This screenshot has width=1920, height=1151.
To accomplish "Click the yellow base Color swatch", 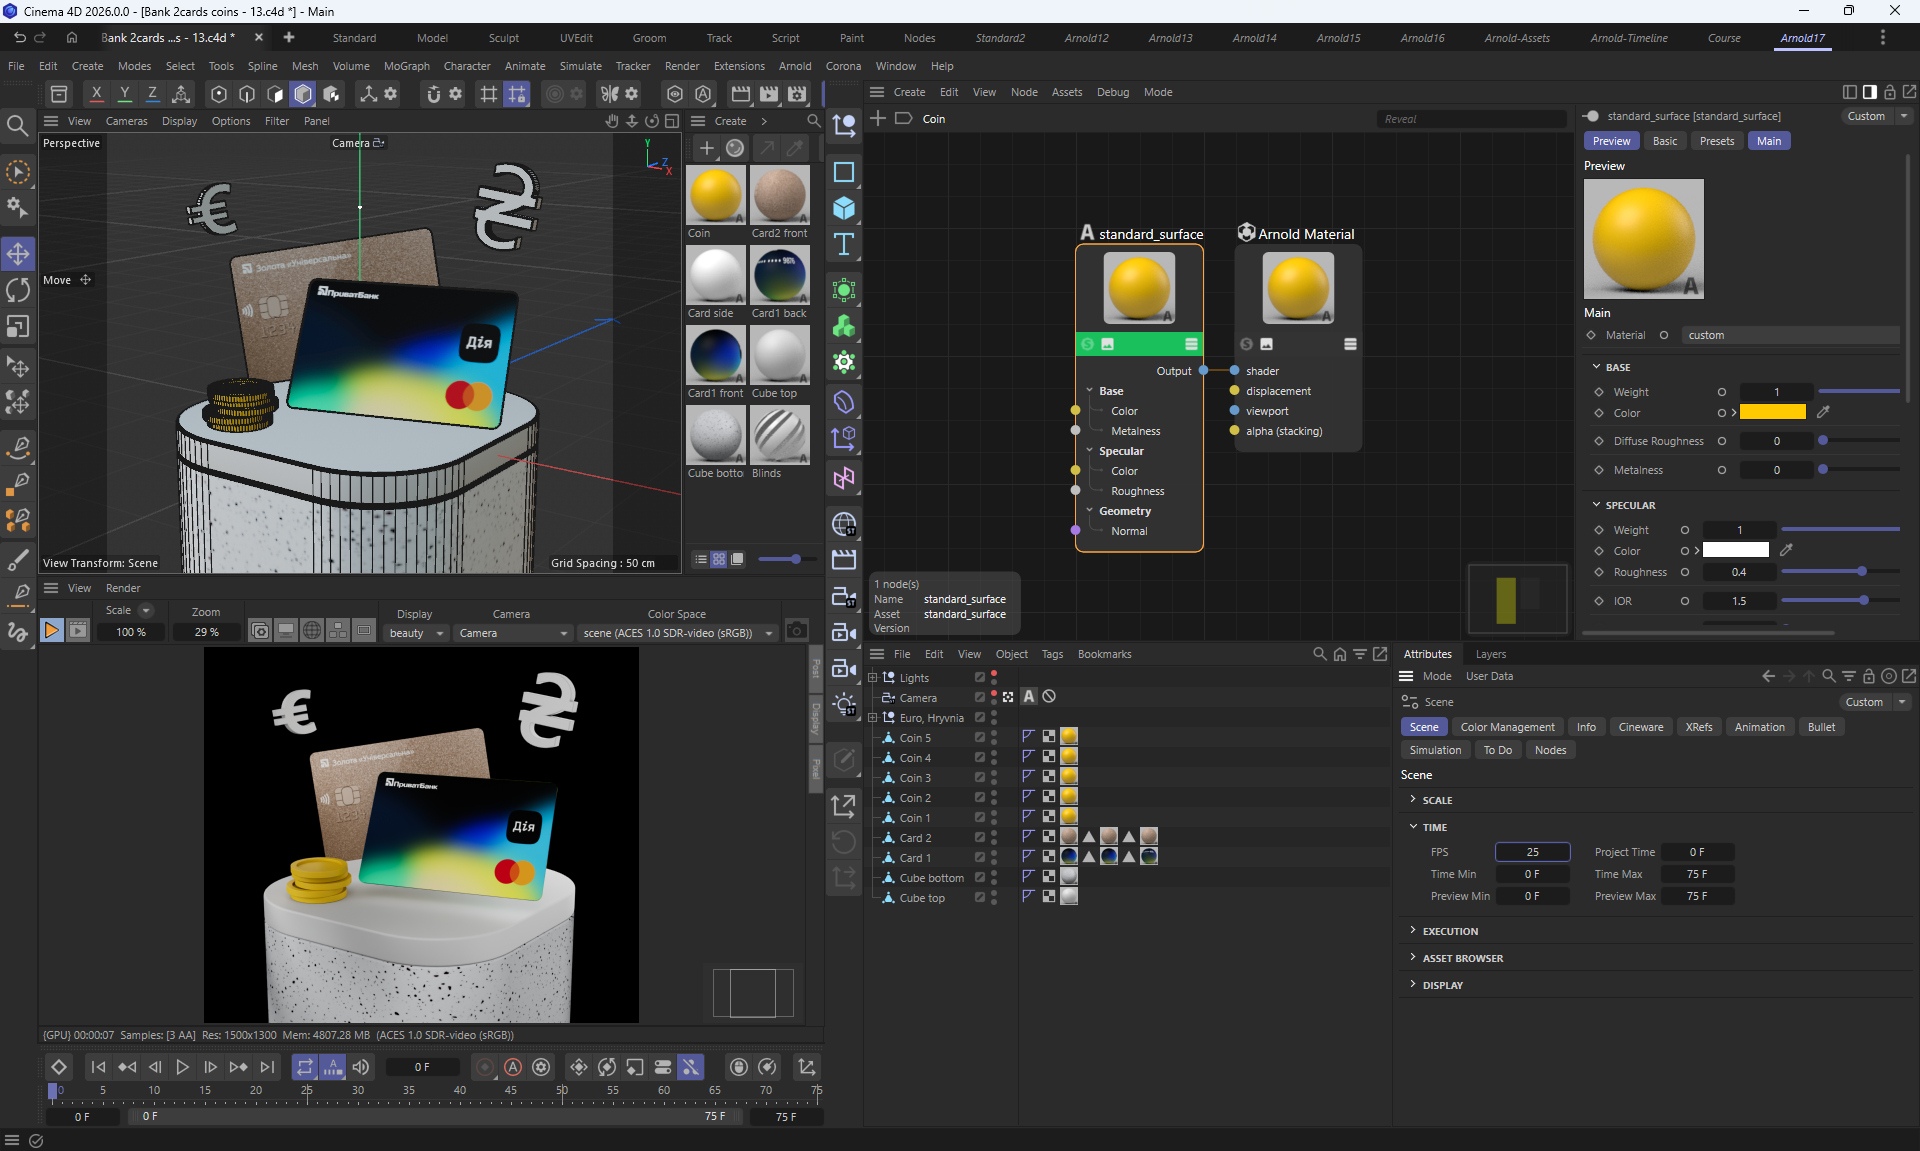I will click(1772, 412).
